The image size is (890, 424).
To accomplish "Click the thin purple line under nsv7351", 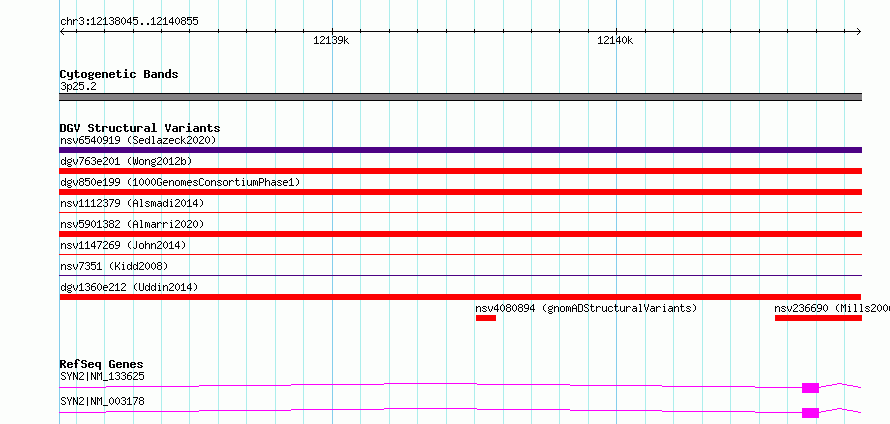I will [460, 276].
